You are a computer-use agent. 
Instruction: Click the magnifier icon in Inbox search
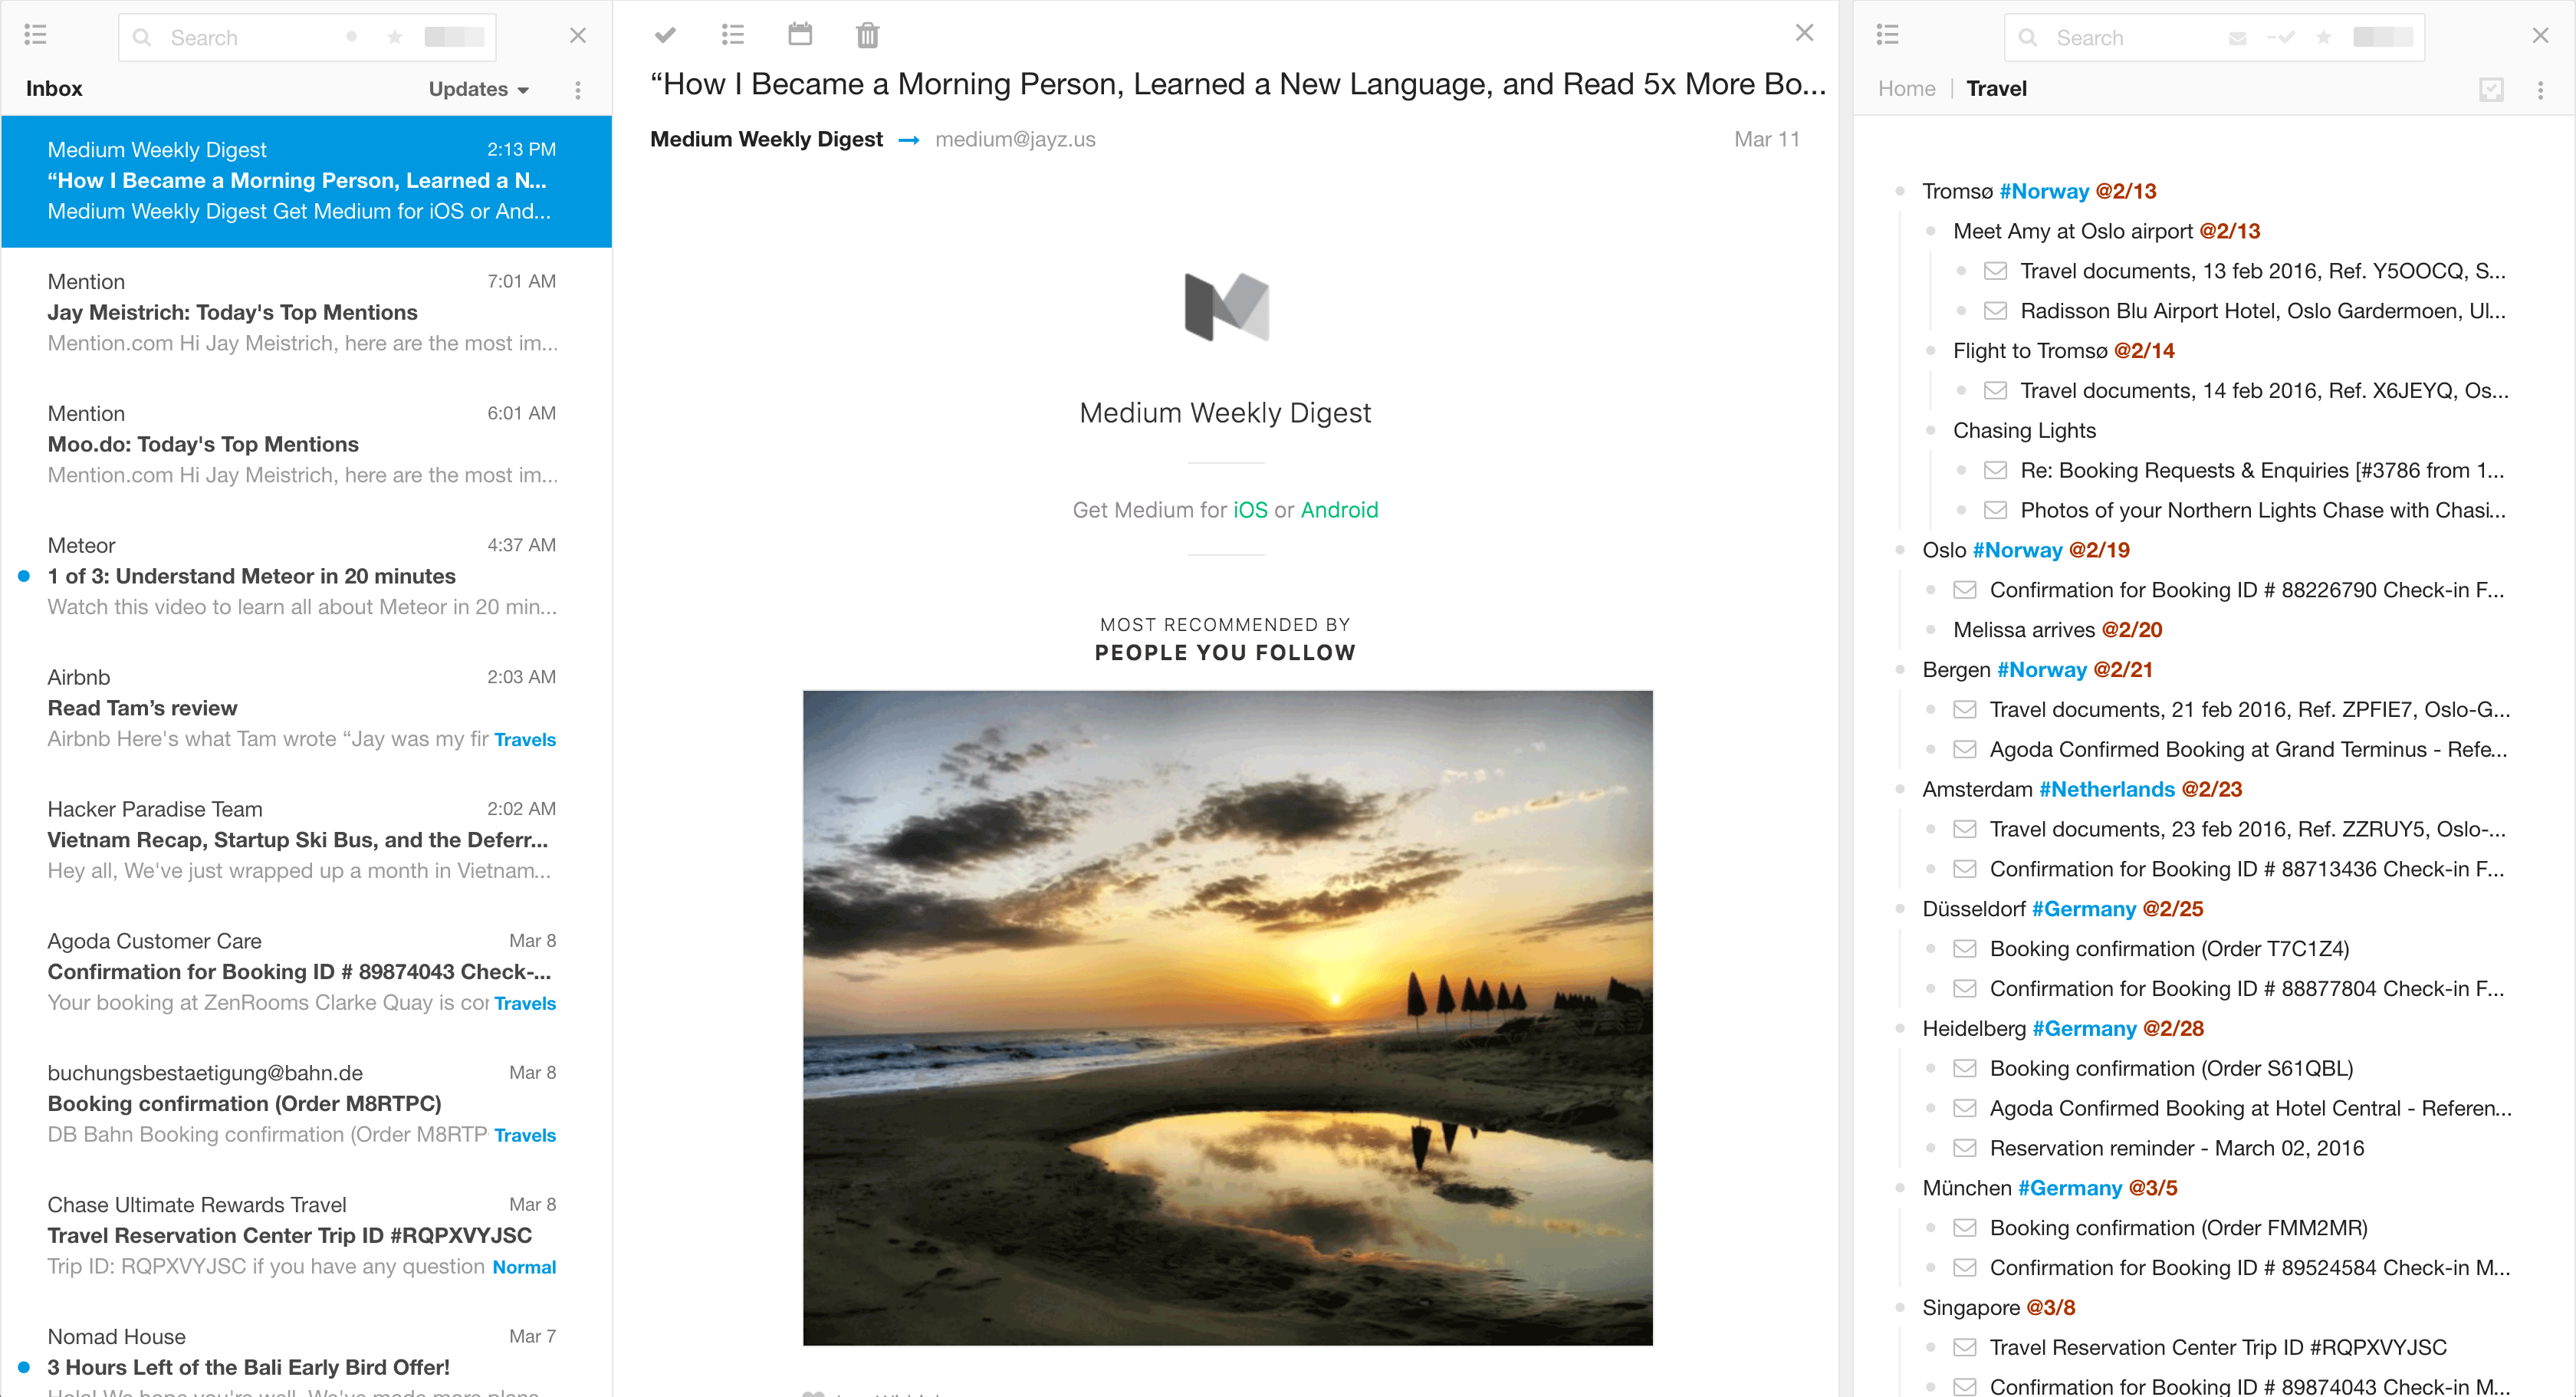[142, 37]
